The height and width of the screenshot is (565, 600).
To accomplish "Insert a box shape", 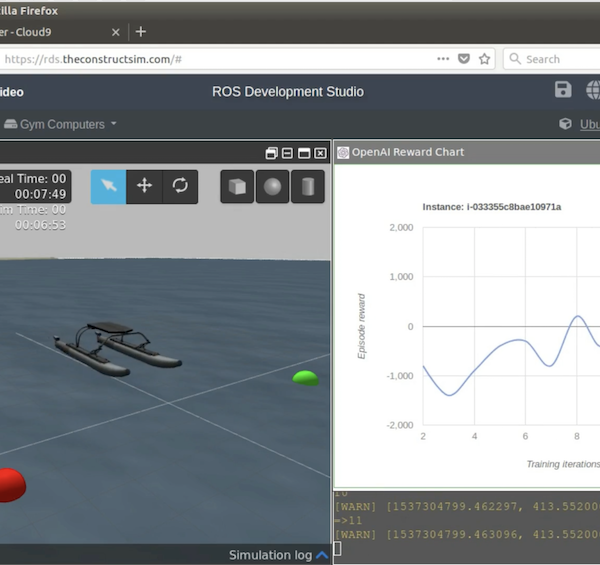I will 237,187.
